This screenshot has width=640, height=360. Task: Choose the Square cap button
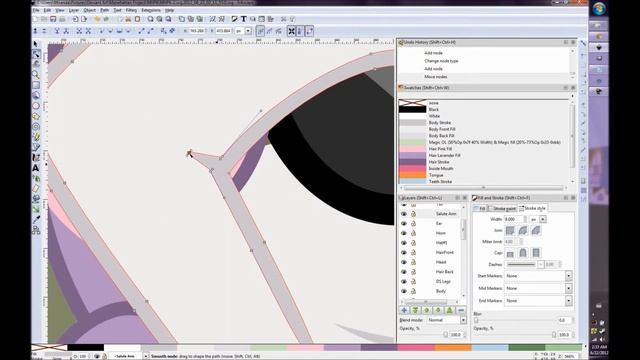(x=536, y=253)
